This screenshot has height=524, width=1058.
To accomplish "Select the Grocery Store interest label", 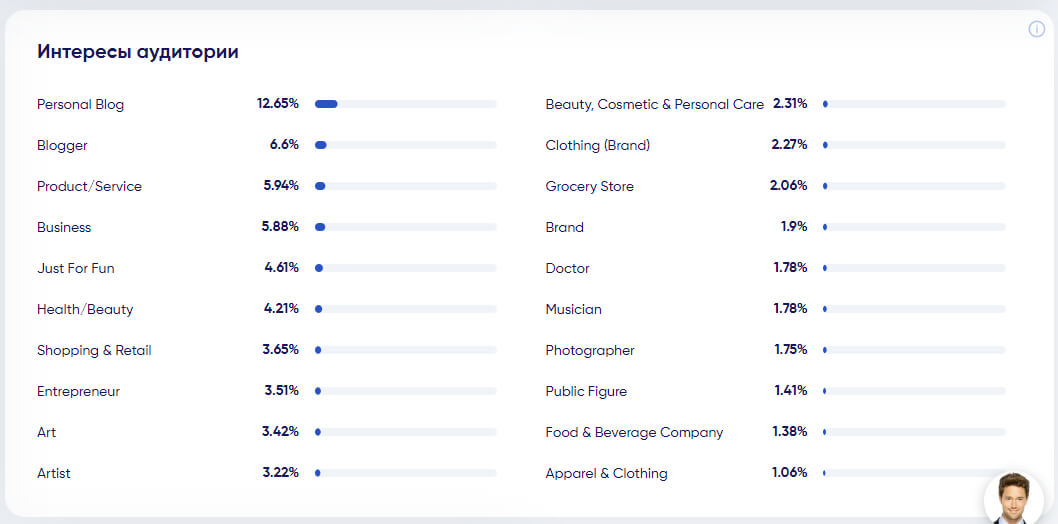I will click(589, 186).
